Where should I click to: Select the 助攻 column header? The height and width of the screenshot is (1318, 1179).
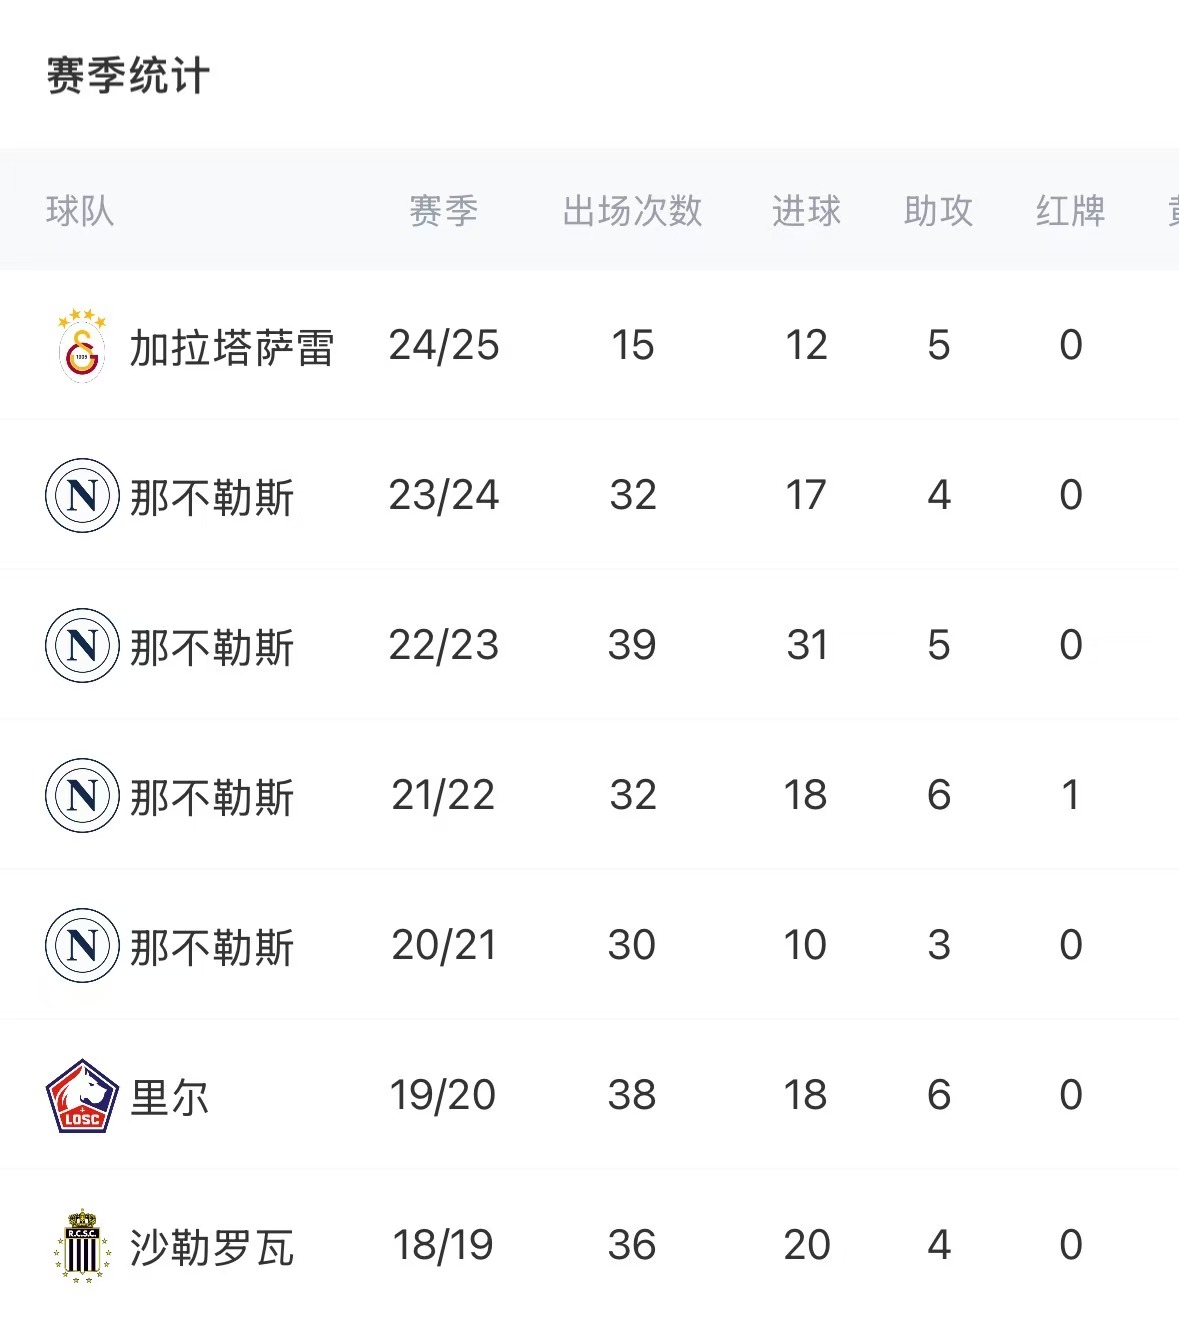click(938, 211)
